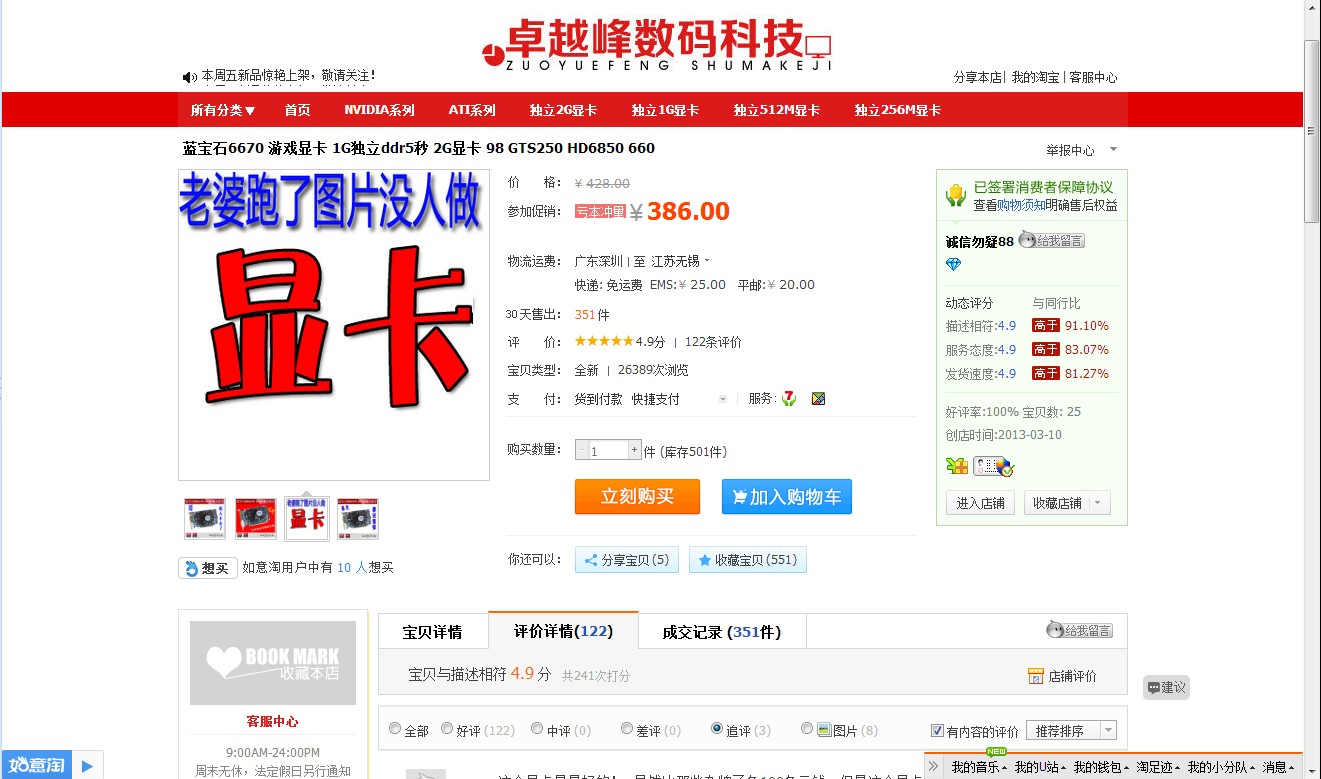Image resolution: width=1321 pixels, height=779 pixels.
Task: Open 独立512M显卡 category in nav bar
Action: coord(776,110)
